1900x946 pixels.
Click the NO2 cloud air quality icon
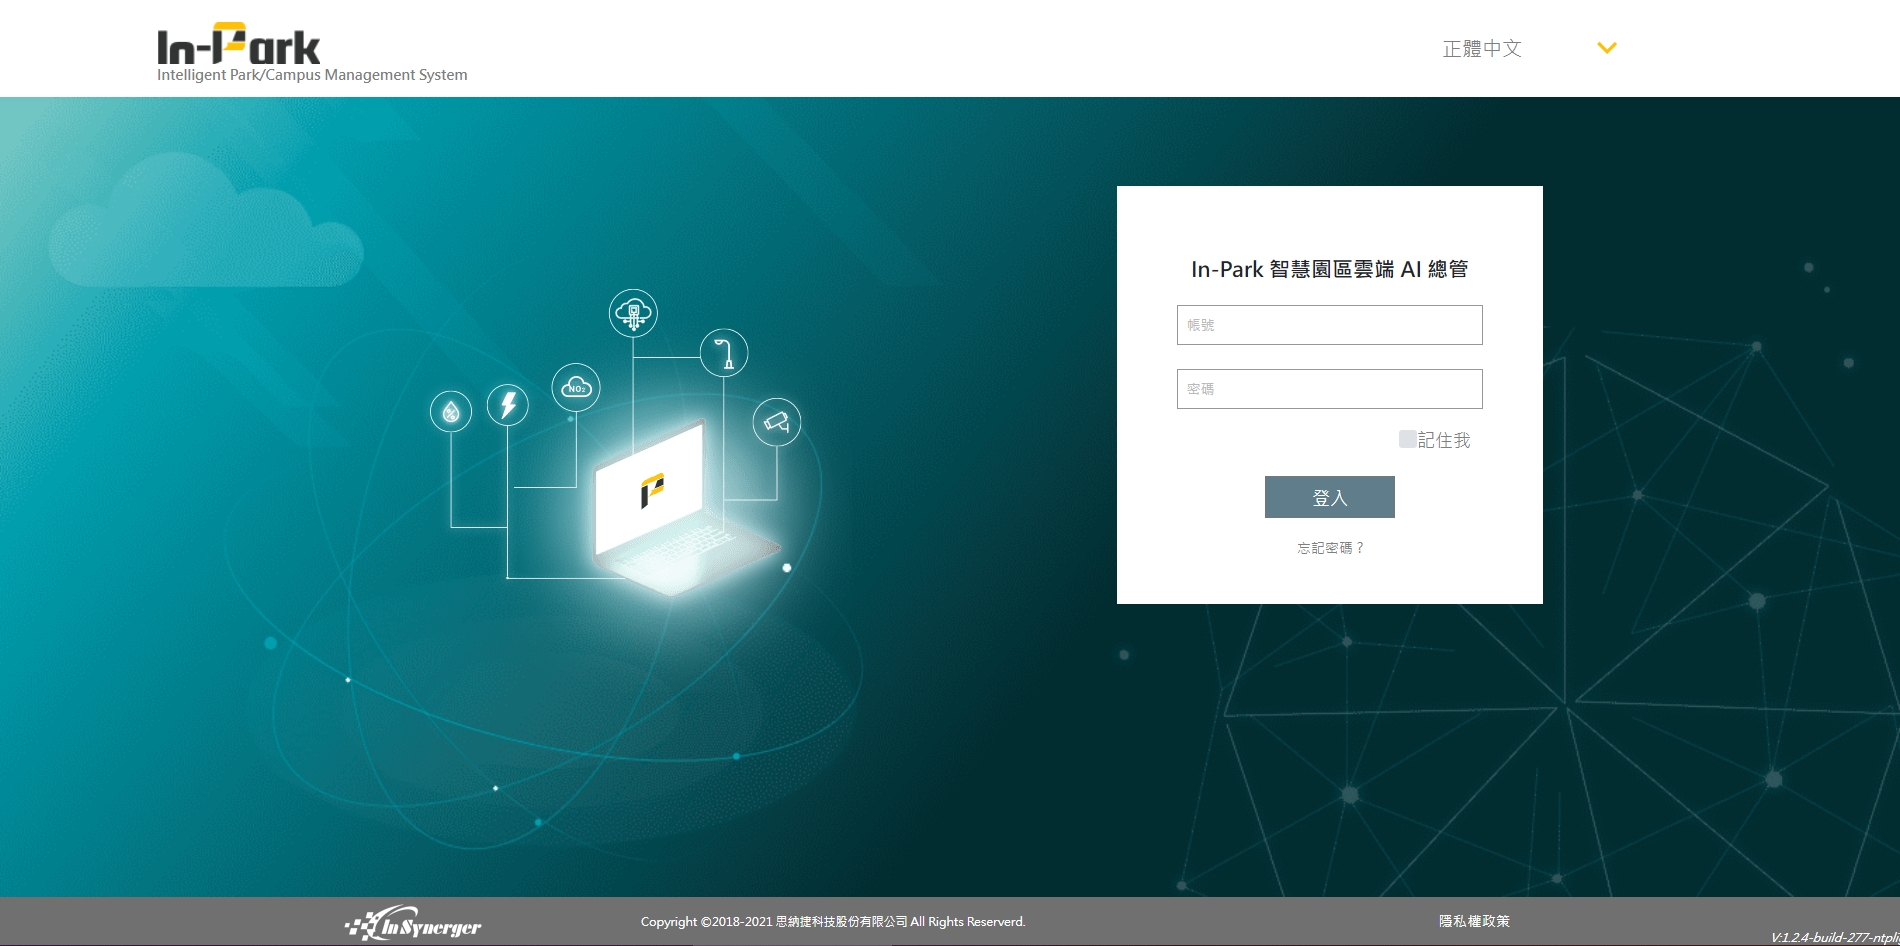click(576, 387)
